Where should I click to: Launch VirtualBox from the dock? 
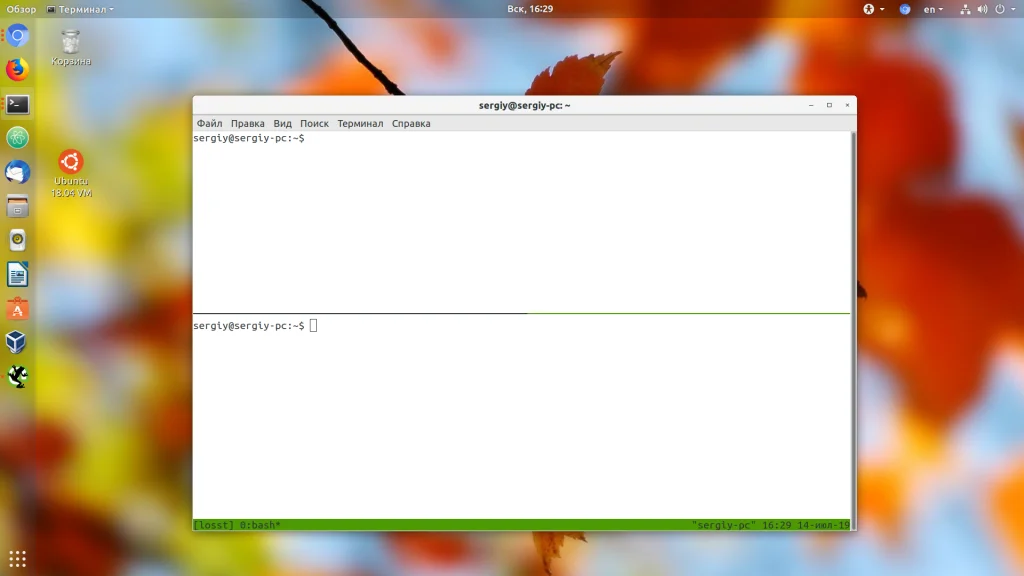click(18, 342)
